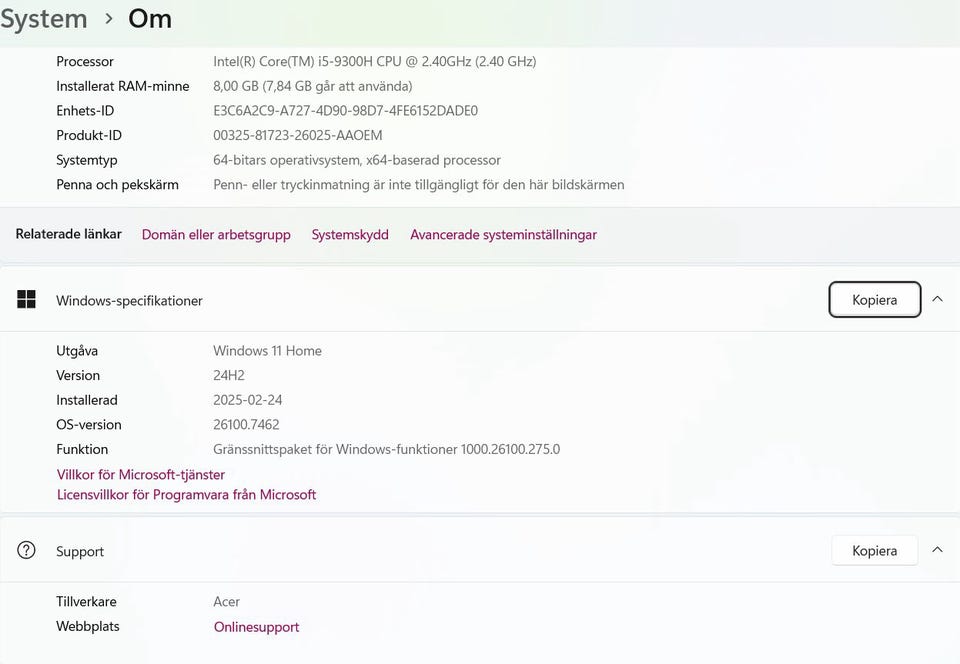Click the Webbplats label

point(88,627)
